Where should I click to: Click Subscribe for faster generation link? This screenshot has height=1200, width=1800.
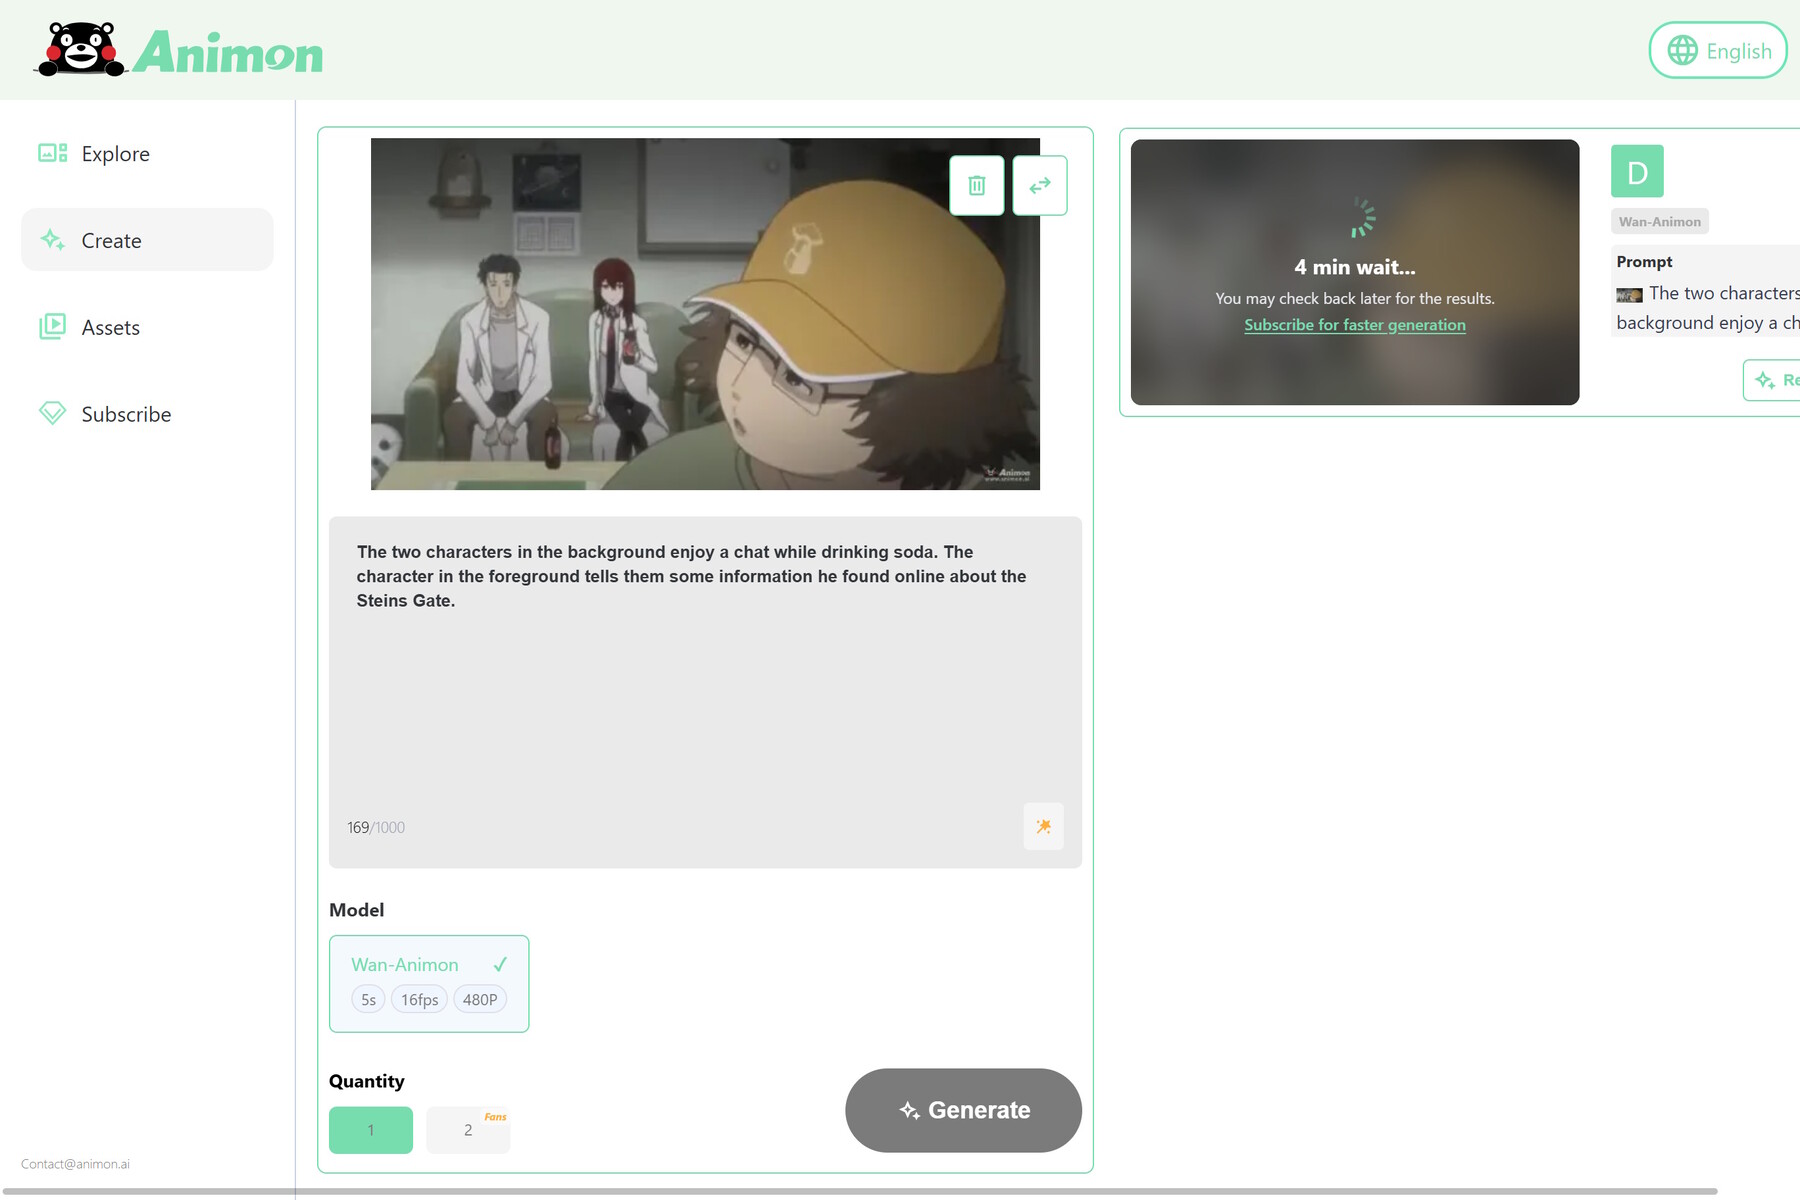pos(1354,324)
